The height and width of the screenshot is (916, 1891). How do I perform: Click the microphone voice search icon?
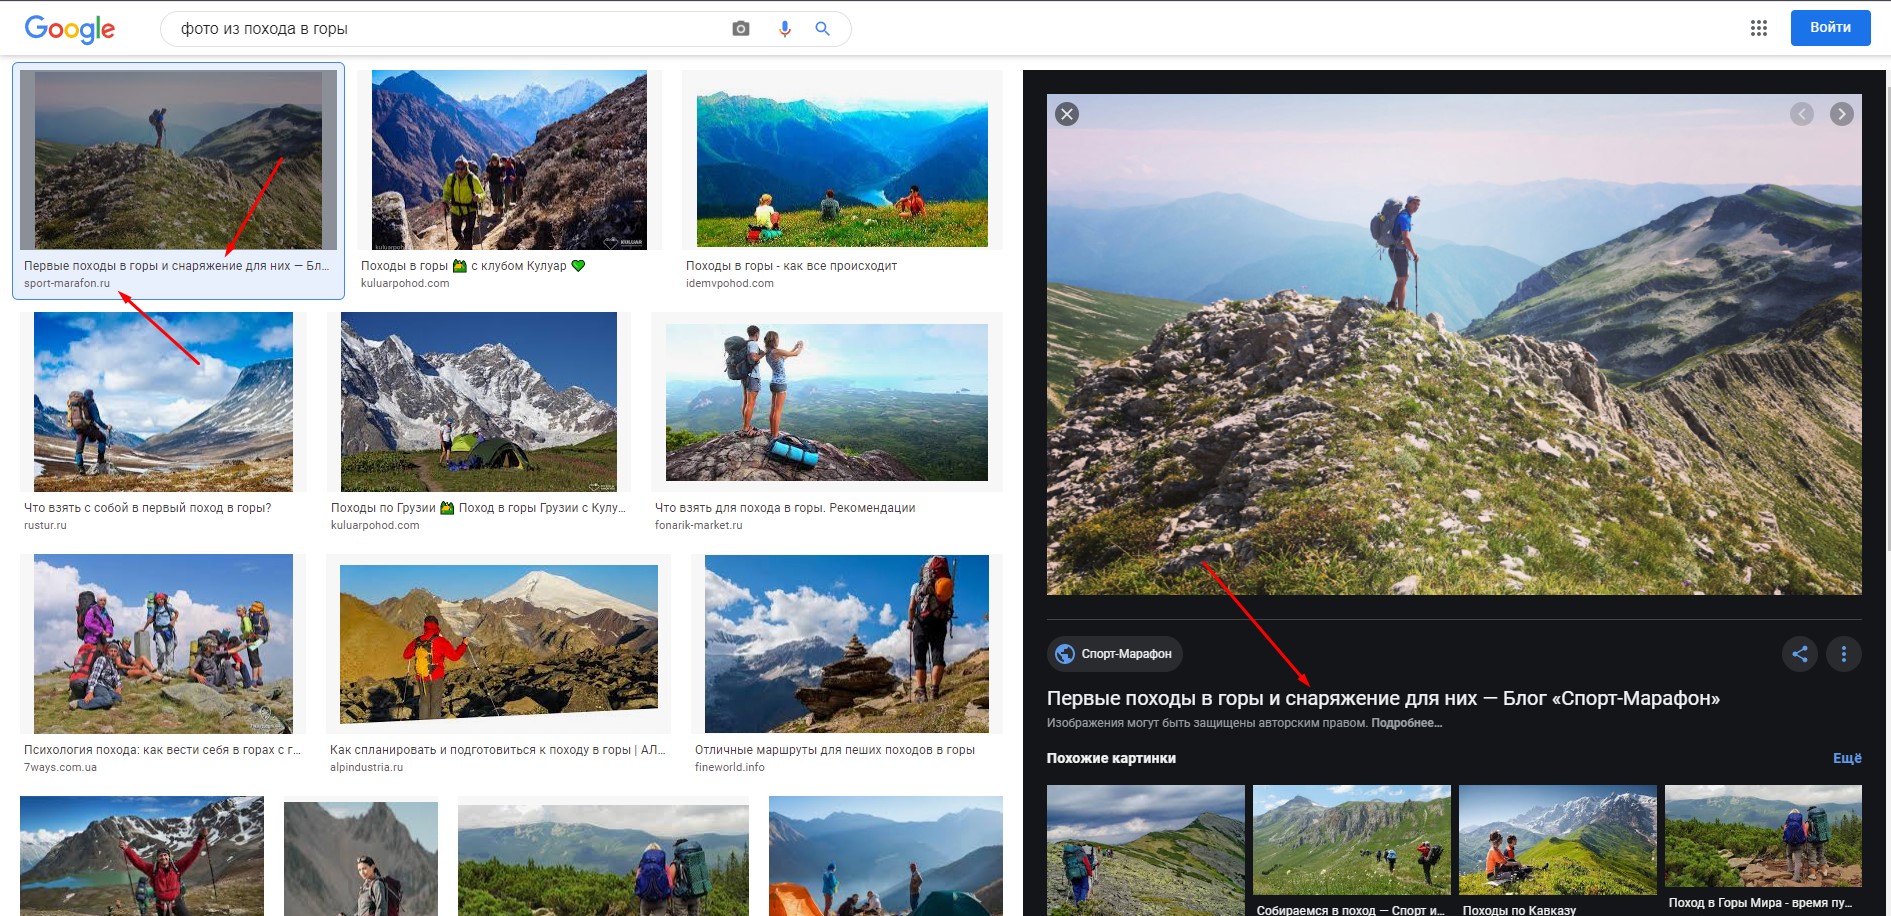785,29
